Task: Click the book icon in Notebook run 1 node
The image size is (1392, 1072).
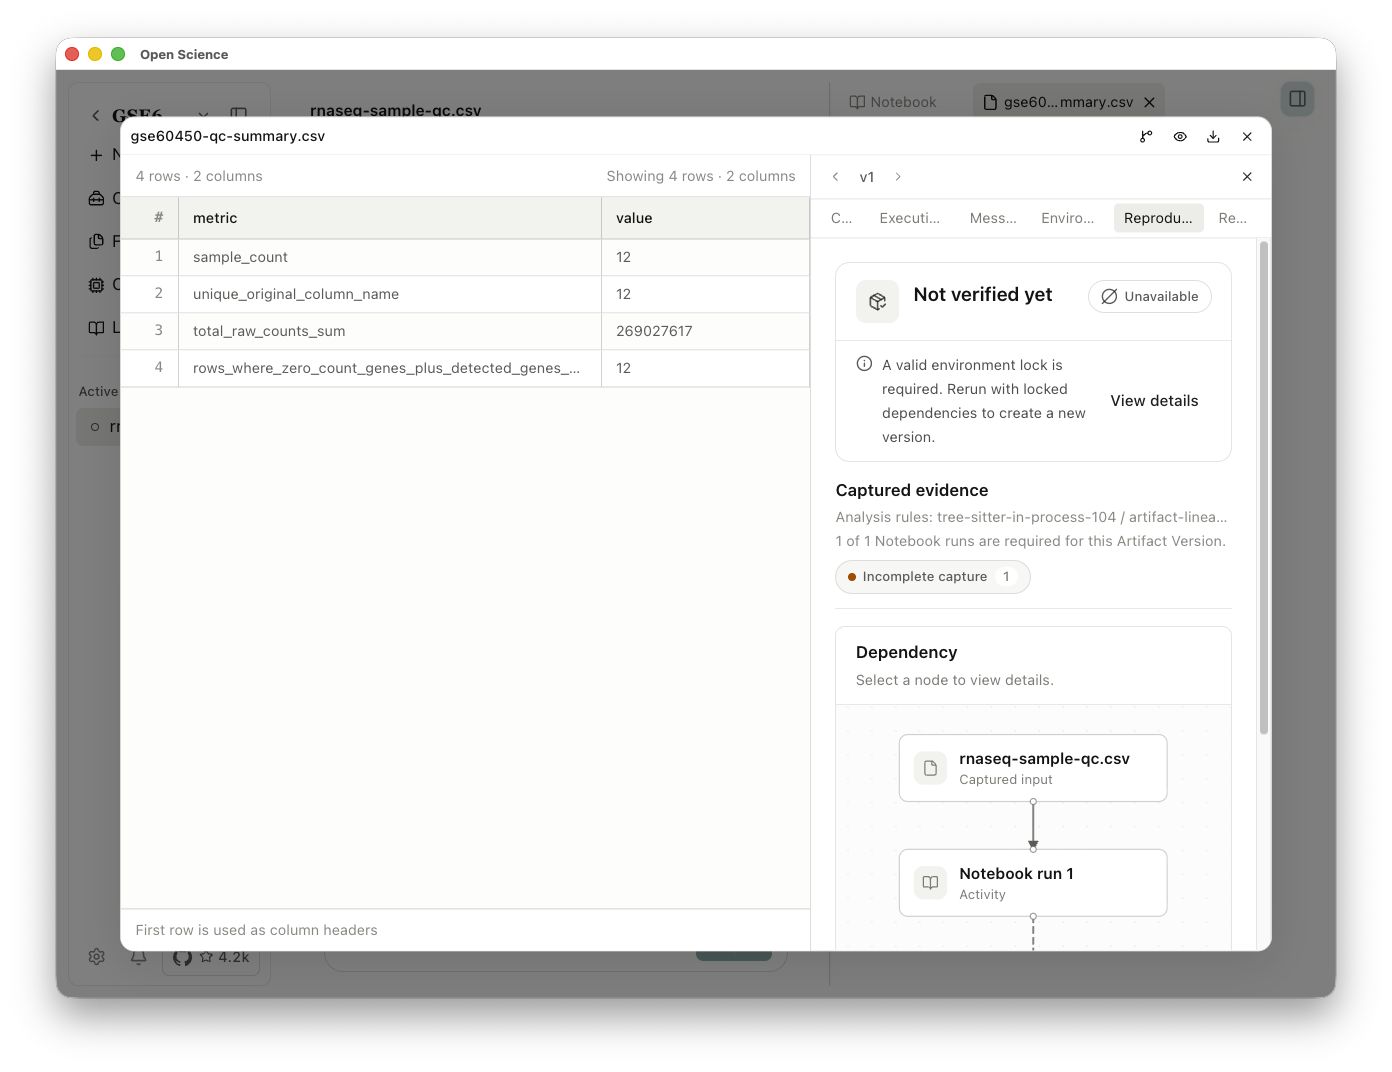Action: coord(930,883)
